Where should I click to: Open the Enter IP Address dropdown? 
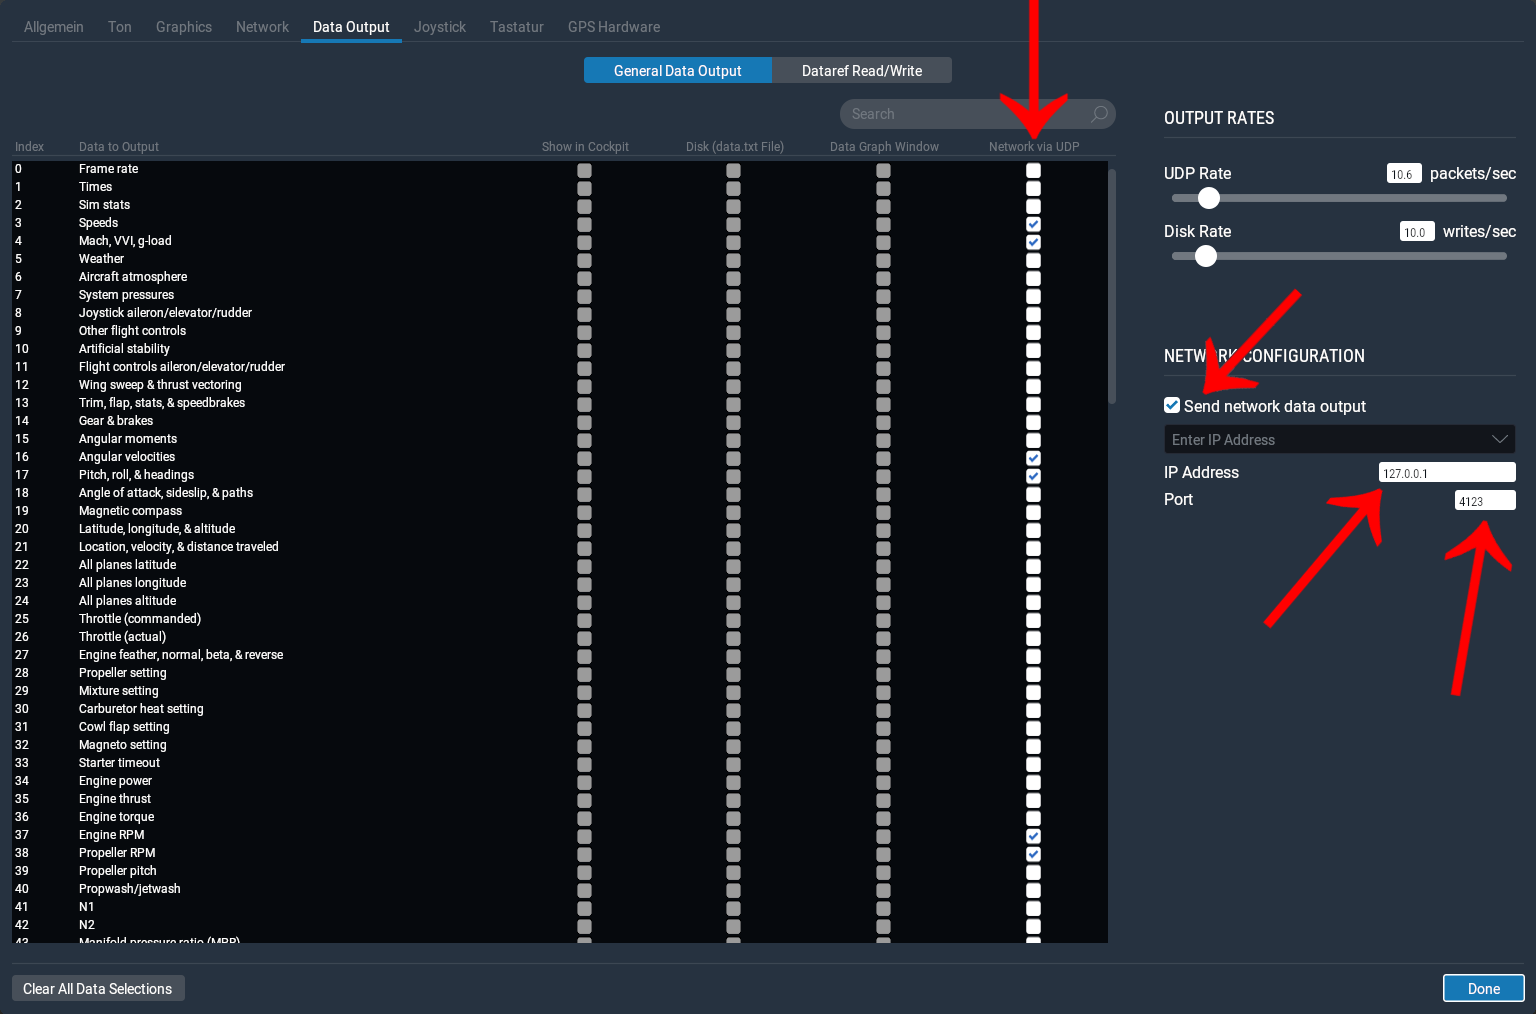1339,440
